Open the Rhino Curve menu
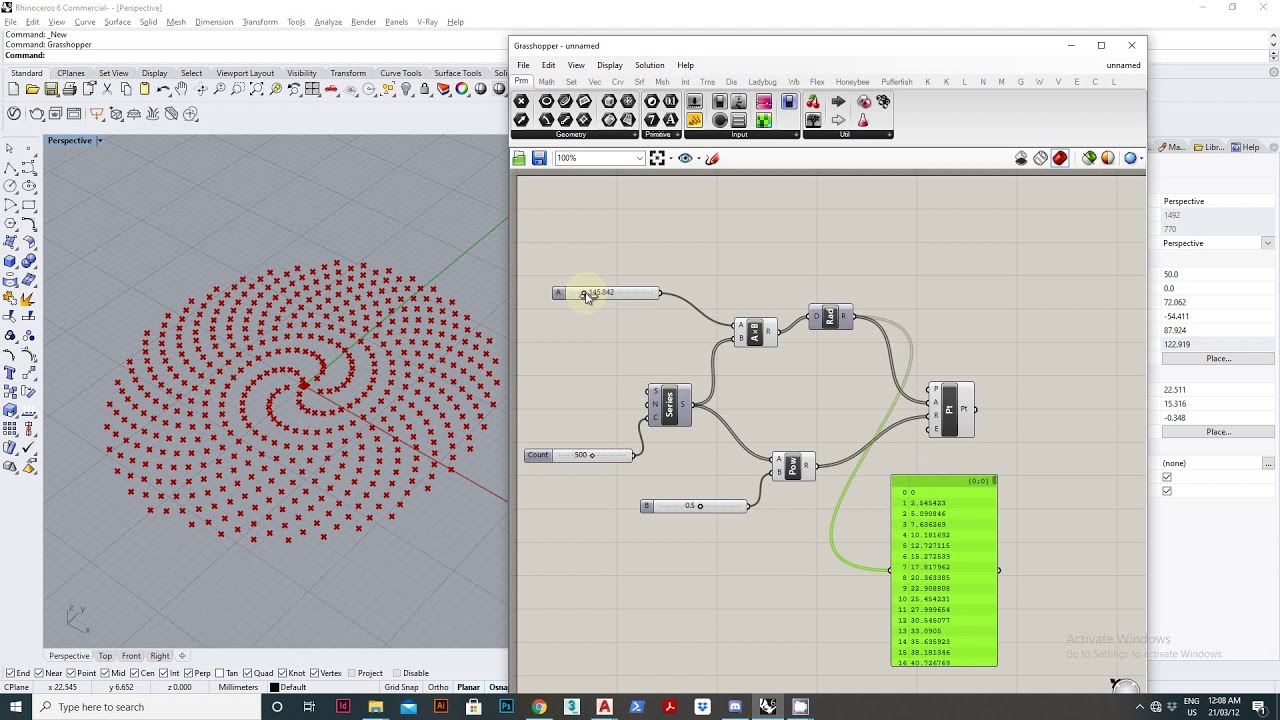 85,22
